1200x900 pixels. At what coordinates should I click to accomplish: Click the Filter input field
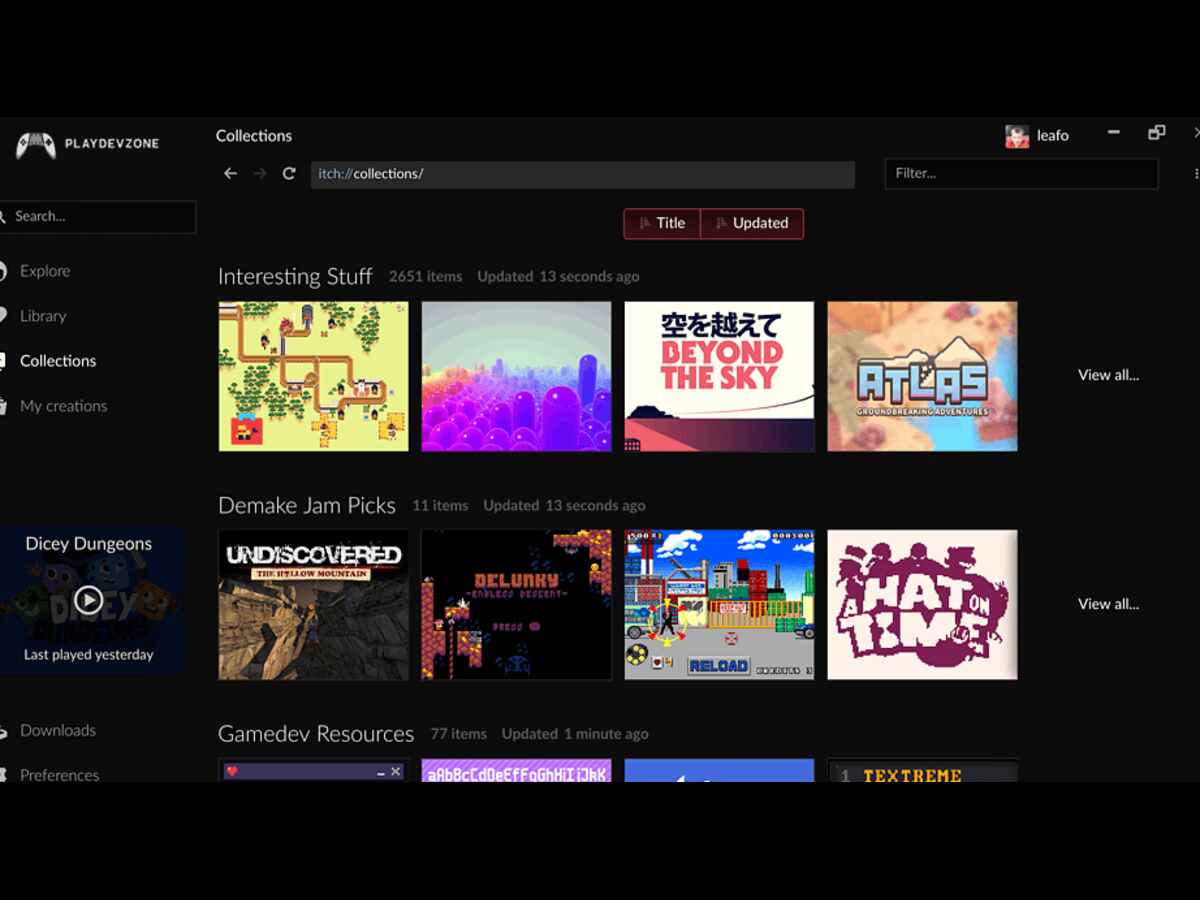[x=1021, y=173]
